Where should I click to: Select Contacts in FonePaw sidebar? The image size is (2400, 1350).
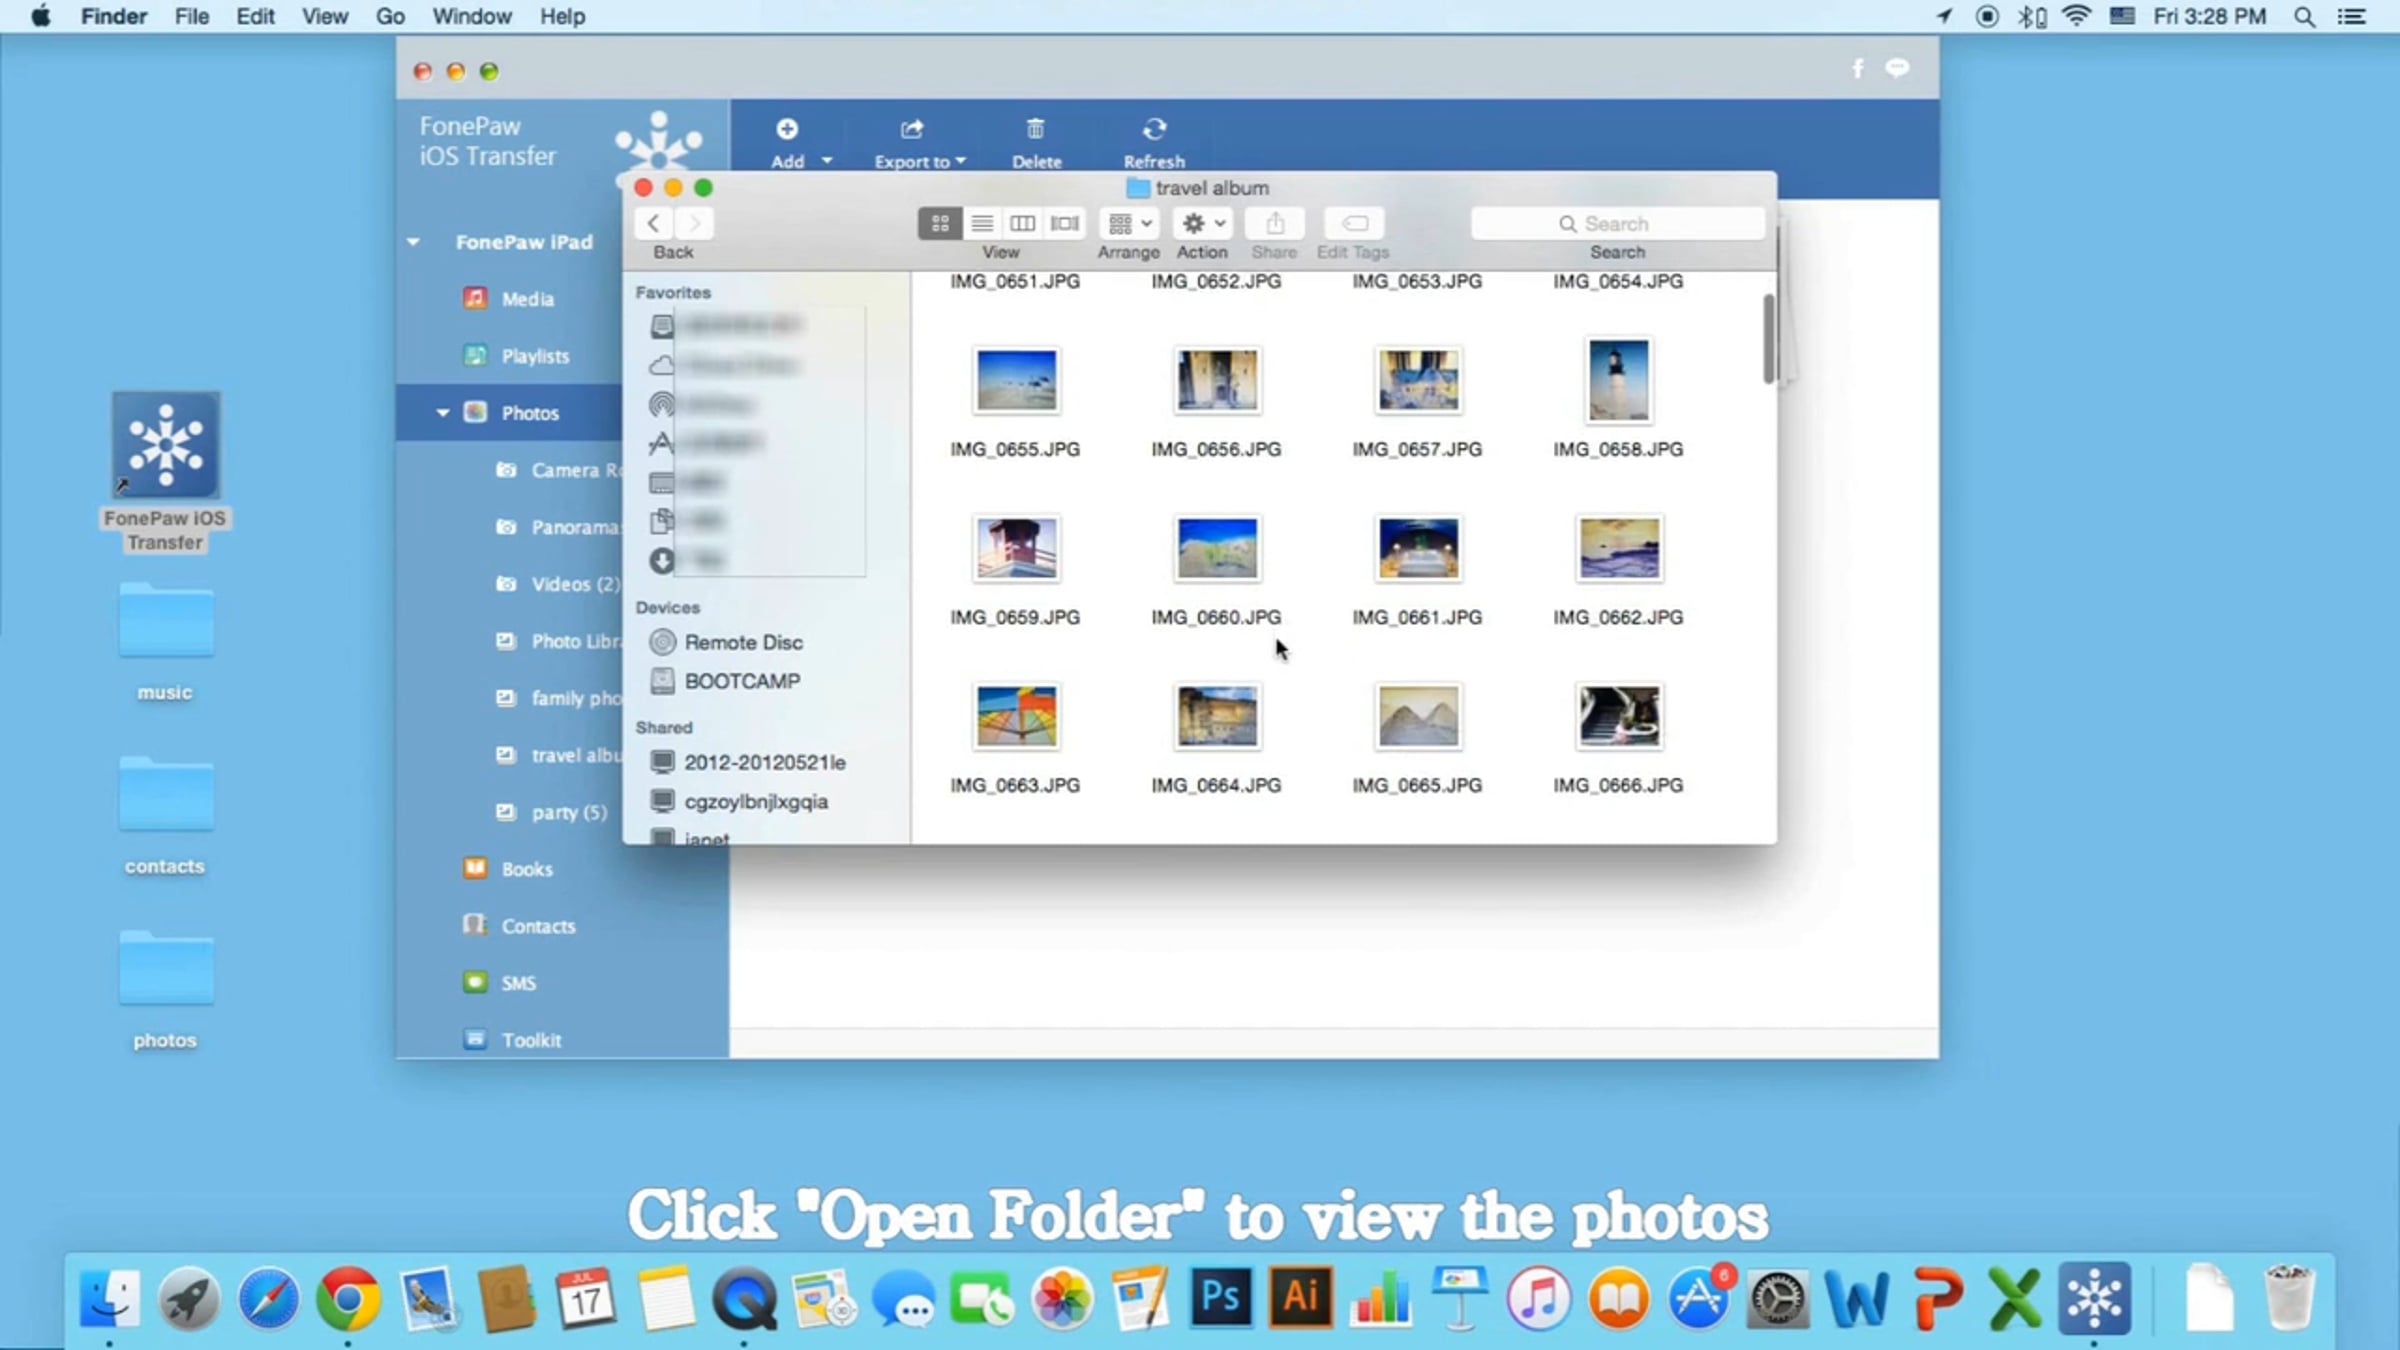pos(538,926)
